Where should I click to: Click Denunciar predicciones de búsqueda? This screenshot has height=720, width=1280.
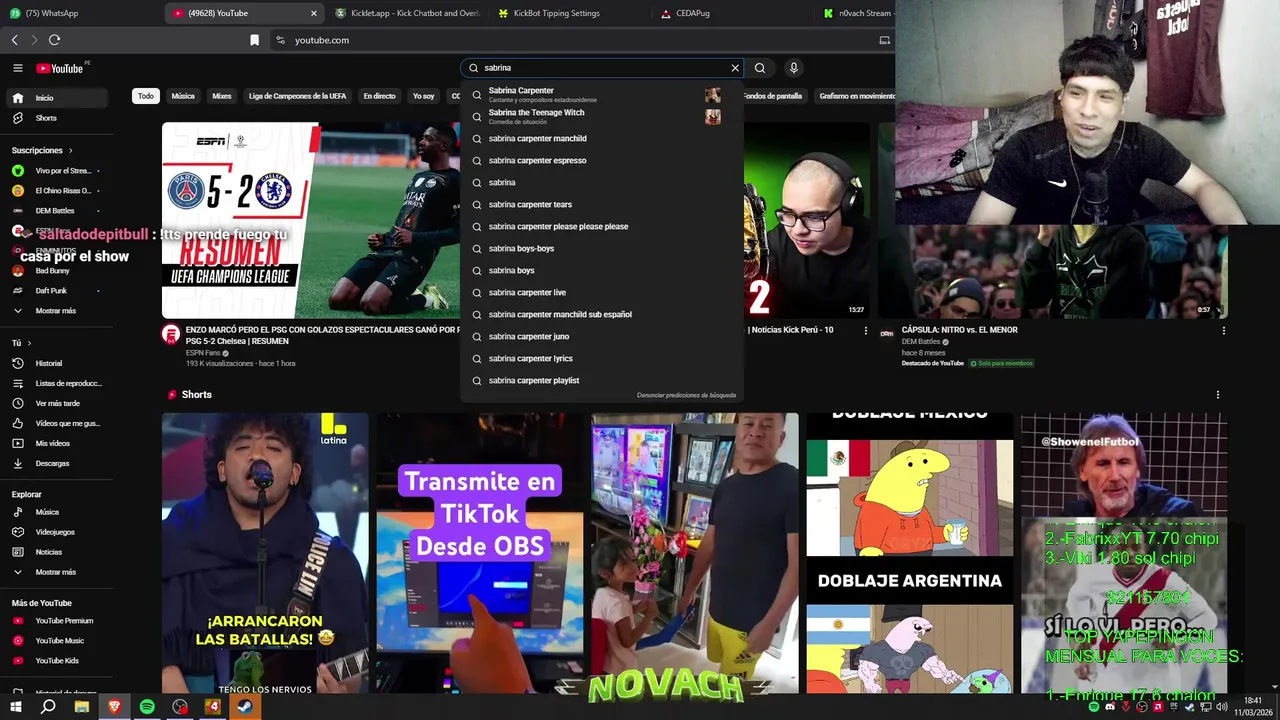point(686,395)
